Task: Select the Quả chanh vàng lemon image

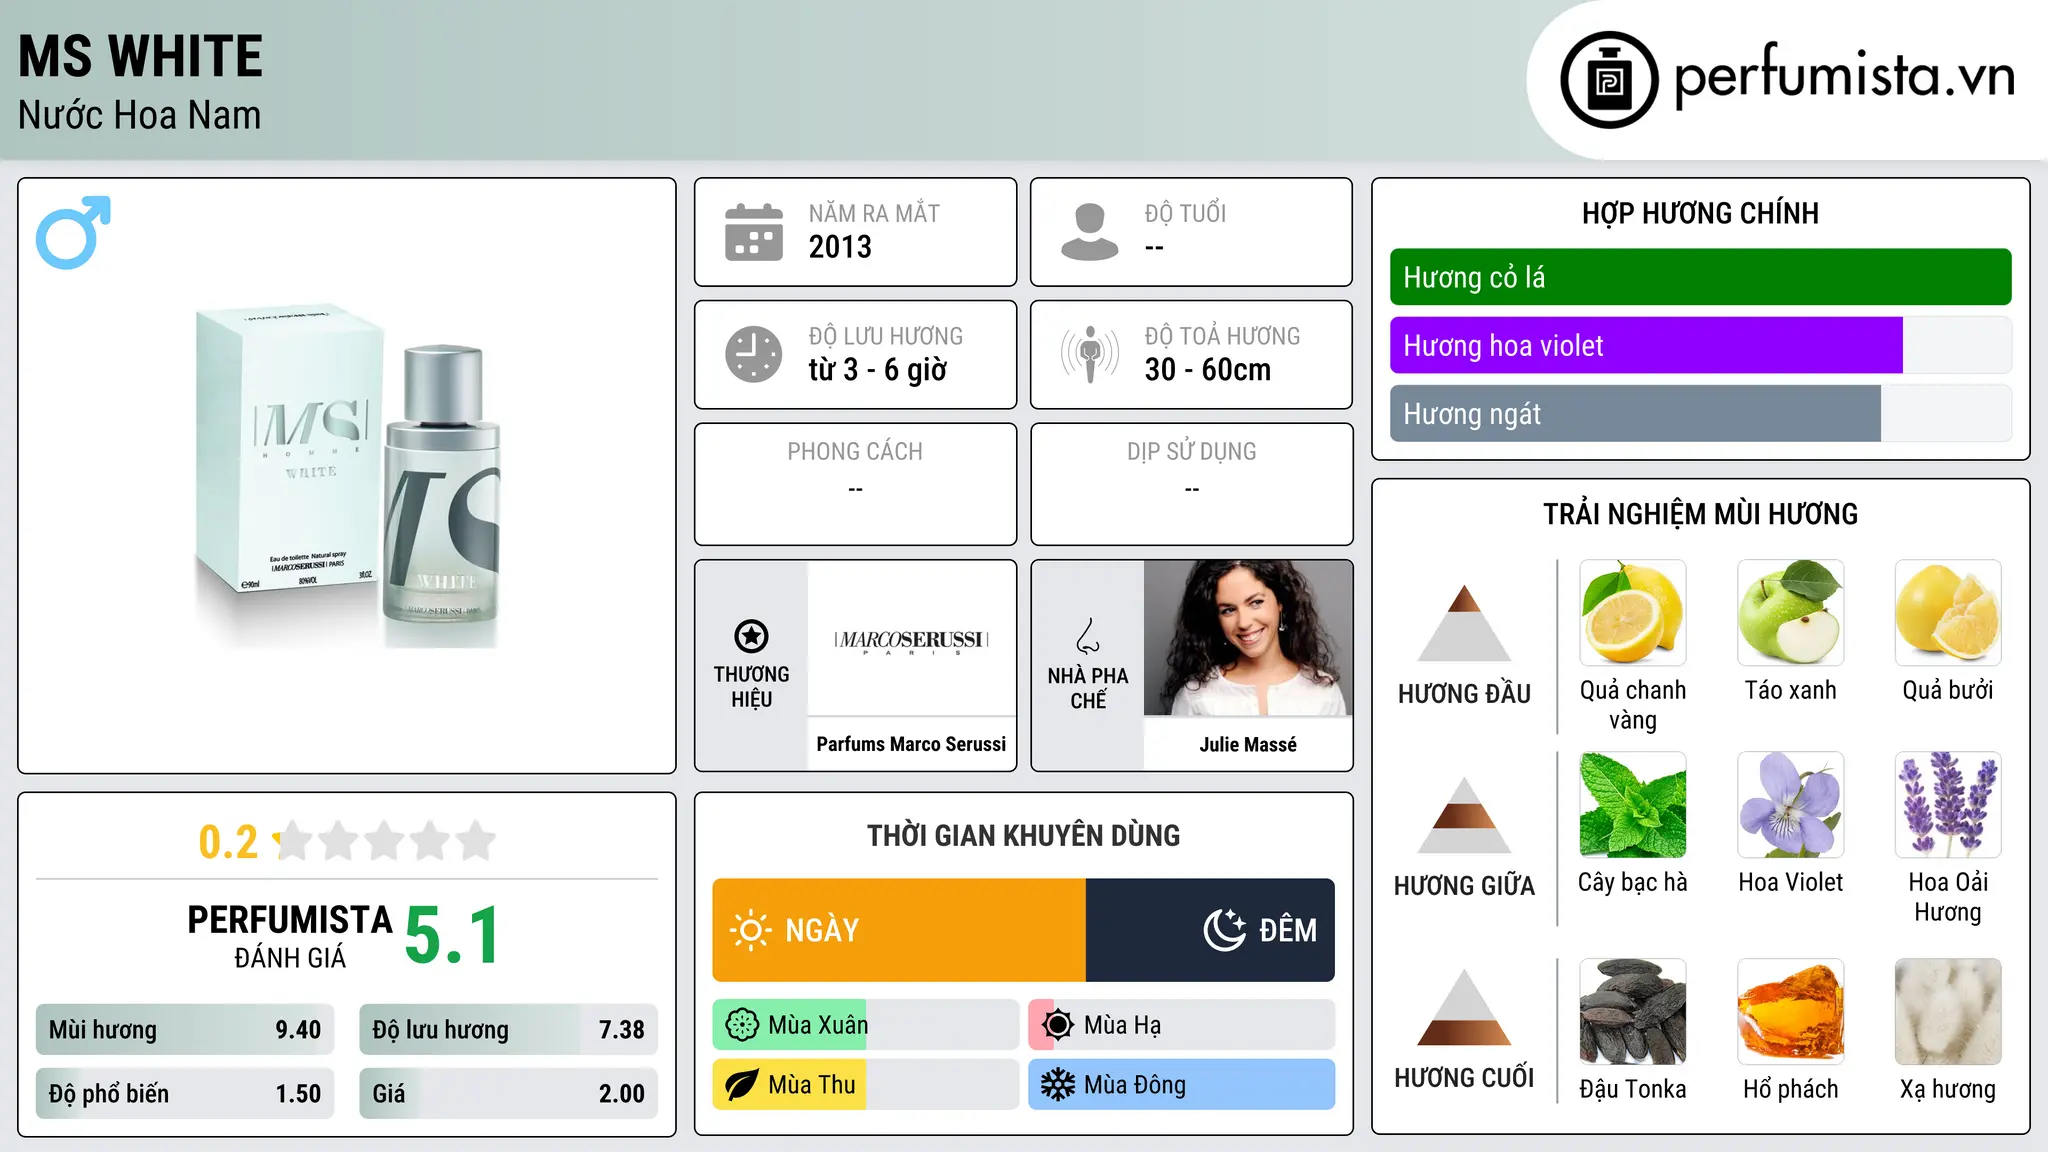Action: tap(1633, 613)
